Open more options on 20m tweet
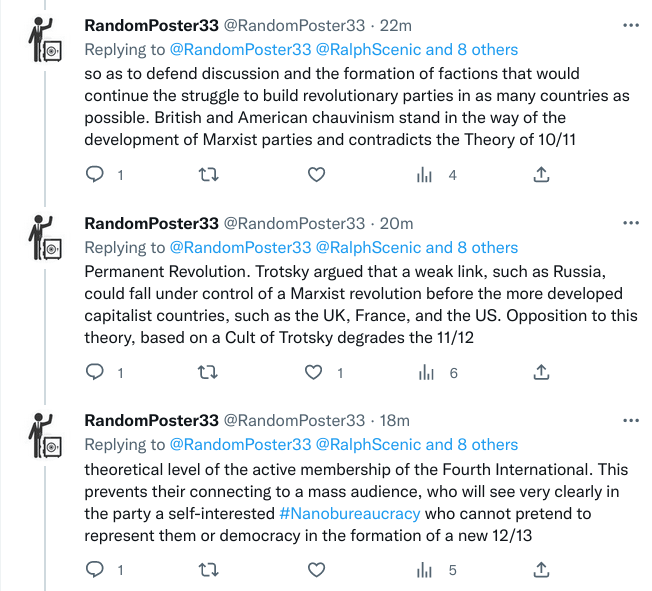This screenshot has width=652, height=591. [x=630, y=222]
